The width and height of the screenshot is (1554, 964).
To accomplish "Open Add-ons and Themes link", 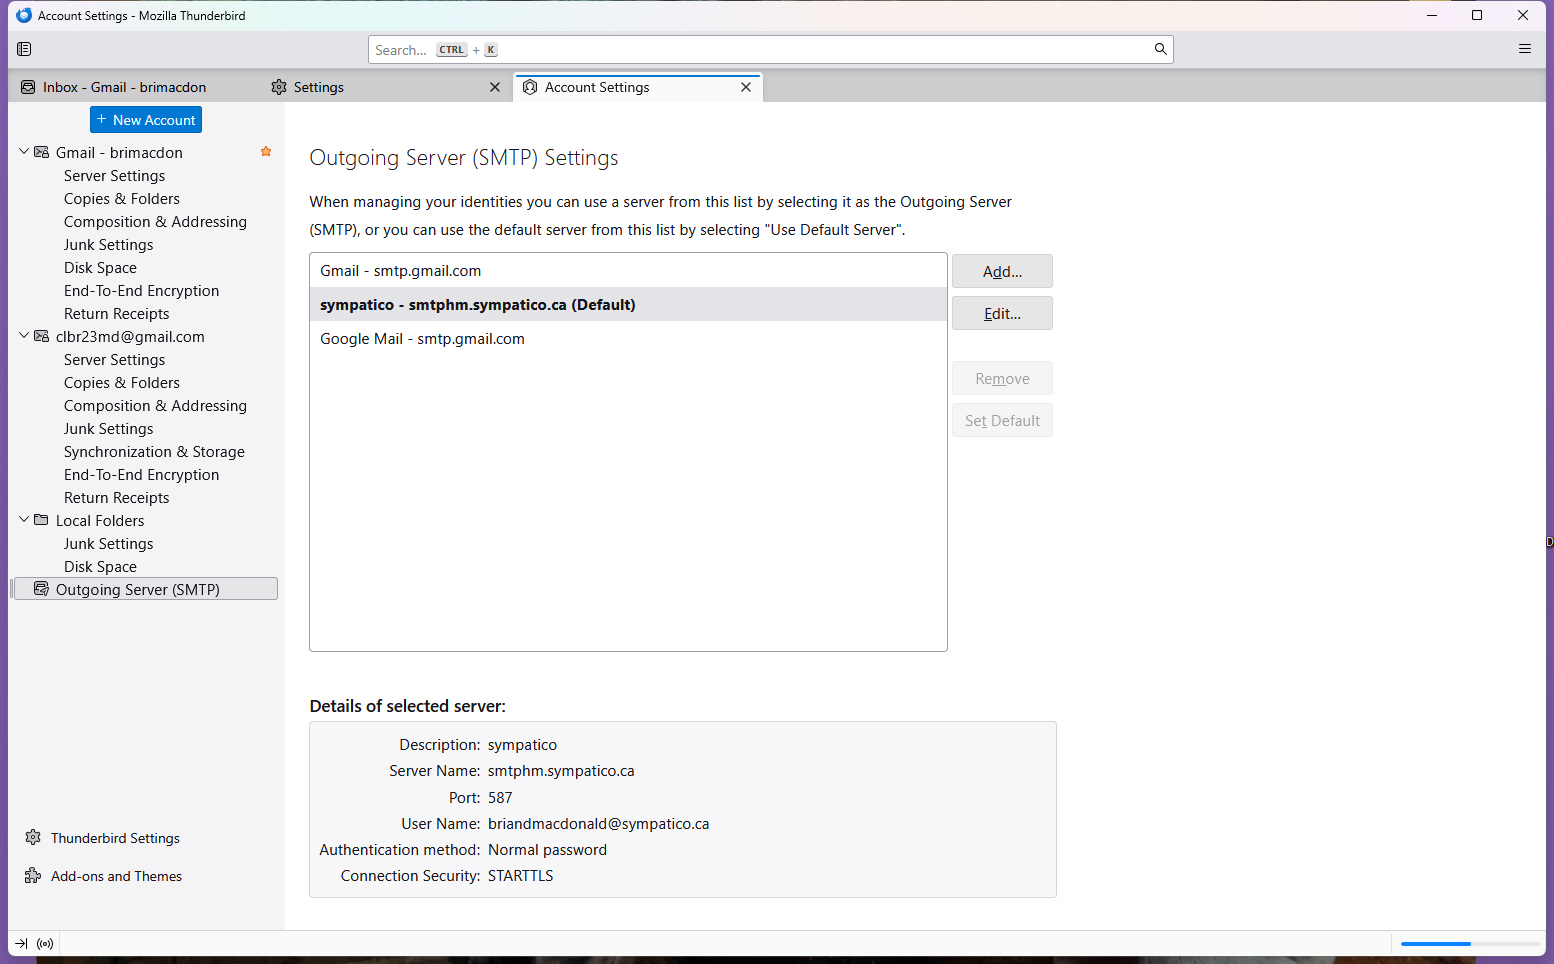I will [116, 876].
